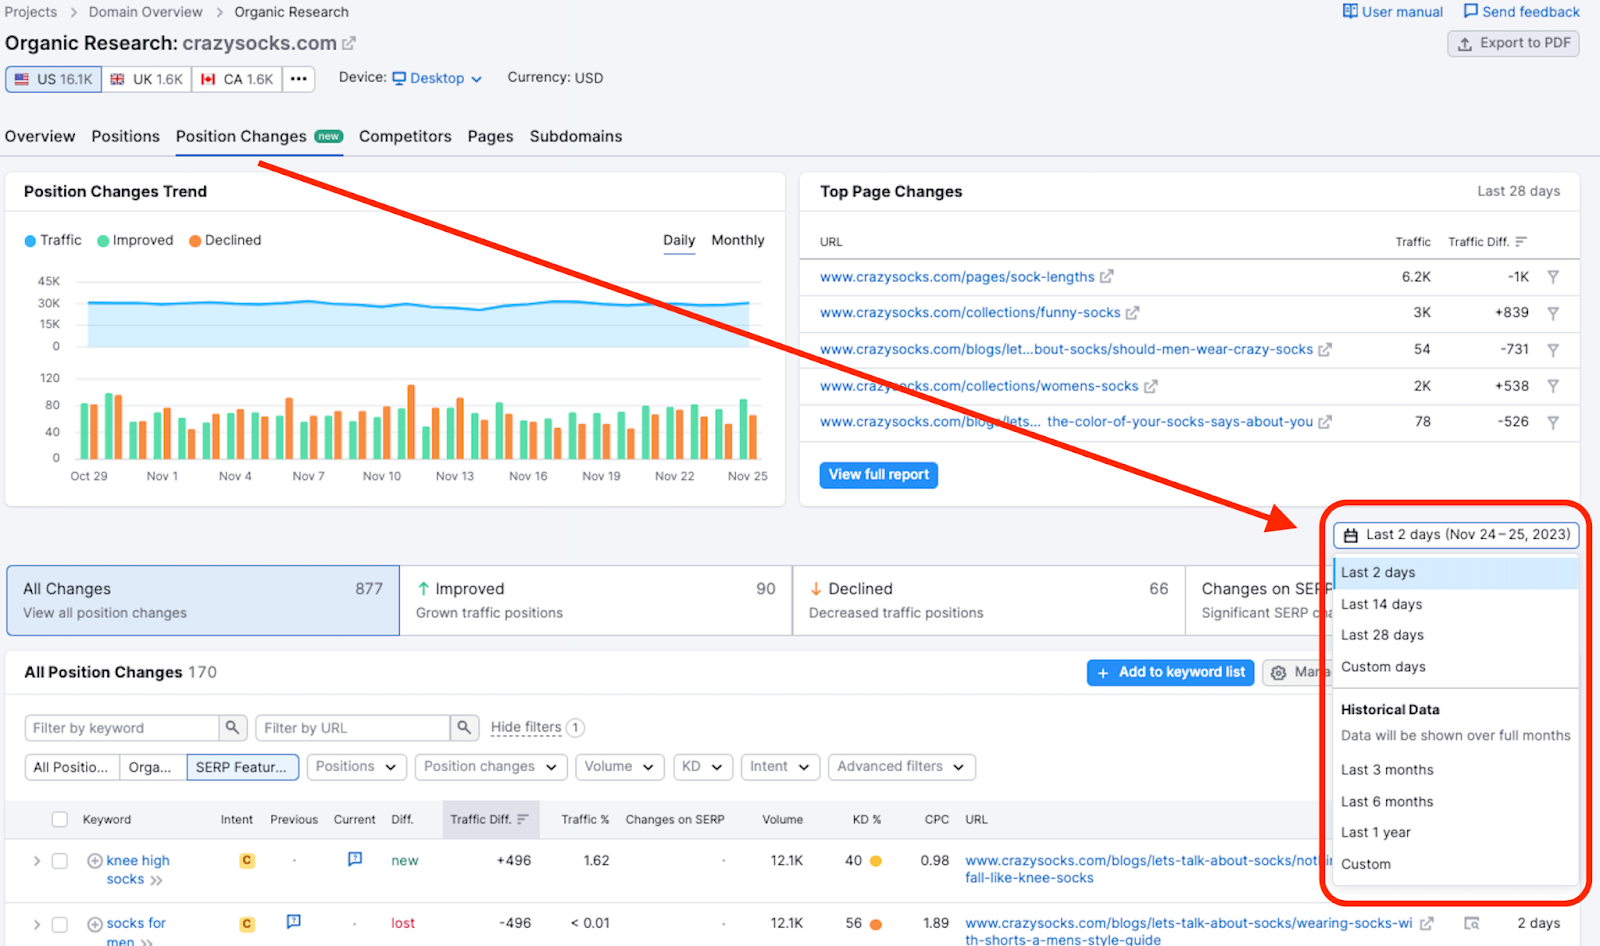The width and height of the screenshot is (1600, 946).
Task: Expand the socks for men row
Action: pos(37,925)
